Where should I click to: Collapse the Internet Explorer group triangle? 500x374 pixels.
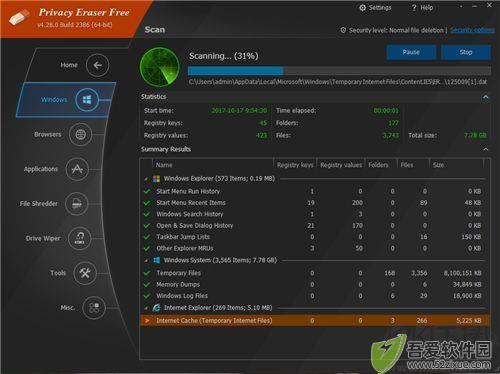coord(146,308)
